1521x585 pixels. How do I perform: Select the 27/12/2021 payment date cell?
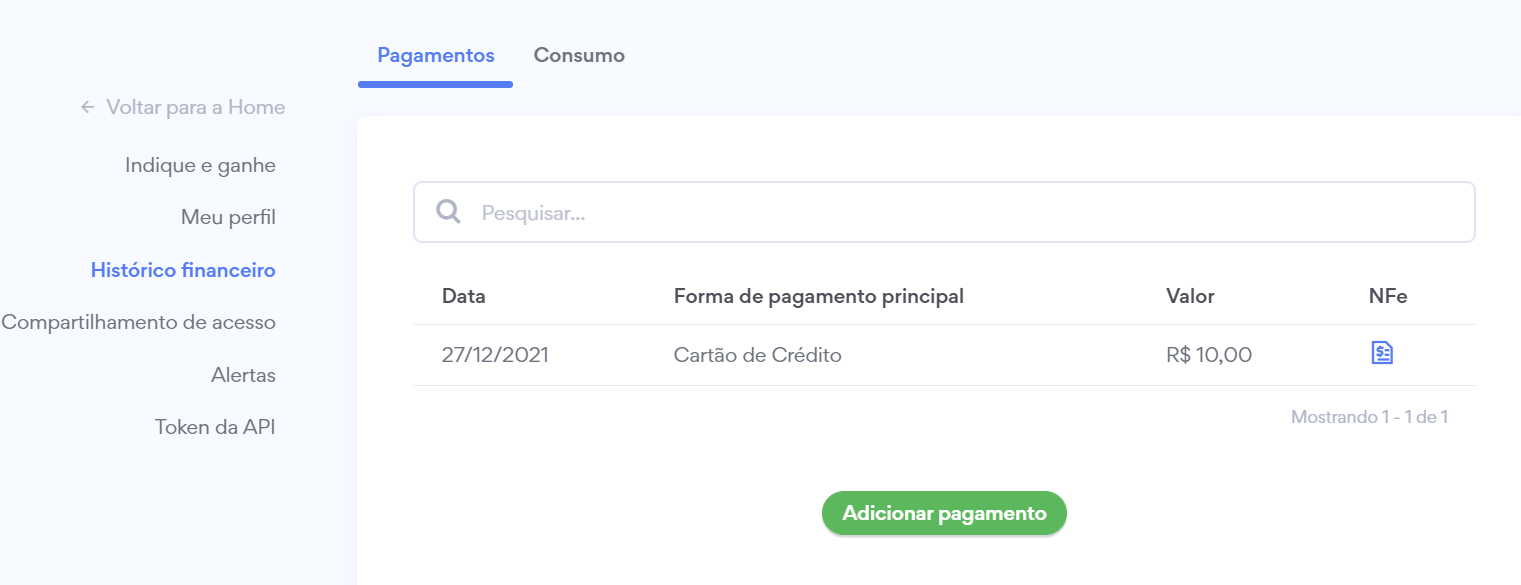(495, 355)
